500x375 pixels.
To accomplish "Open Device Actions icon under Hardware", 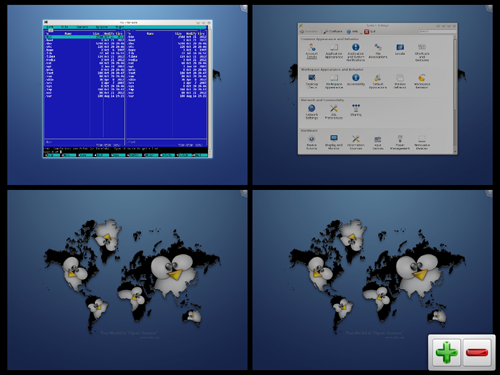I will pos(312,142).
